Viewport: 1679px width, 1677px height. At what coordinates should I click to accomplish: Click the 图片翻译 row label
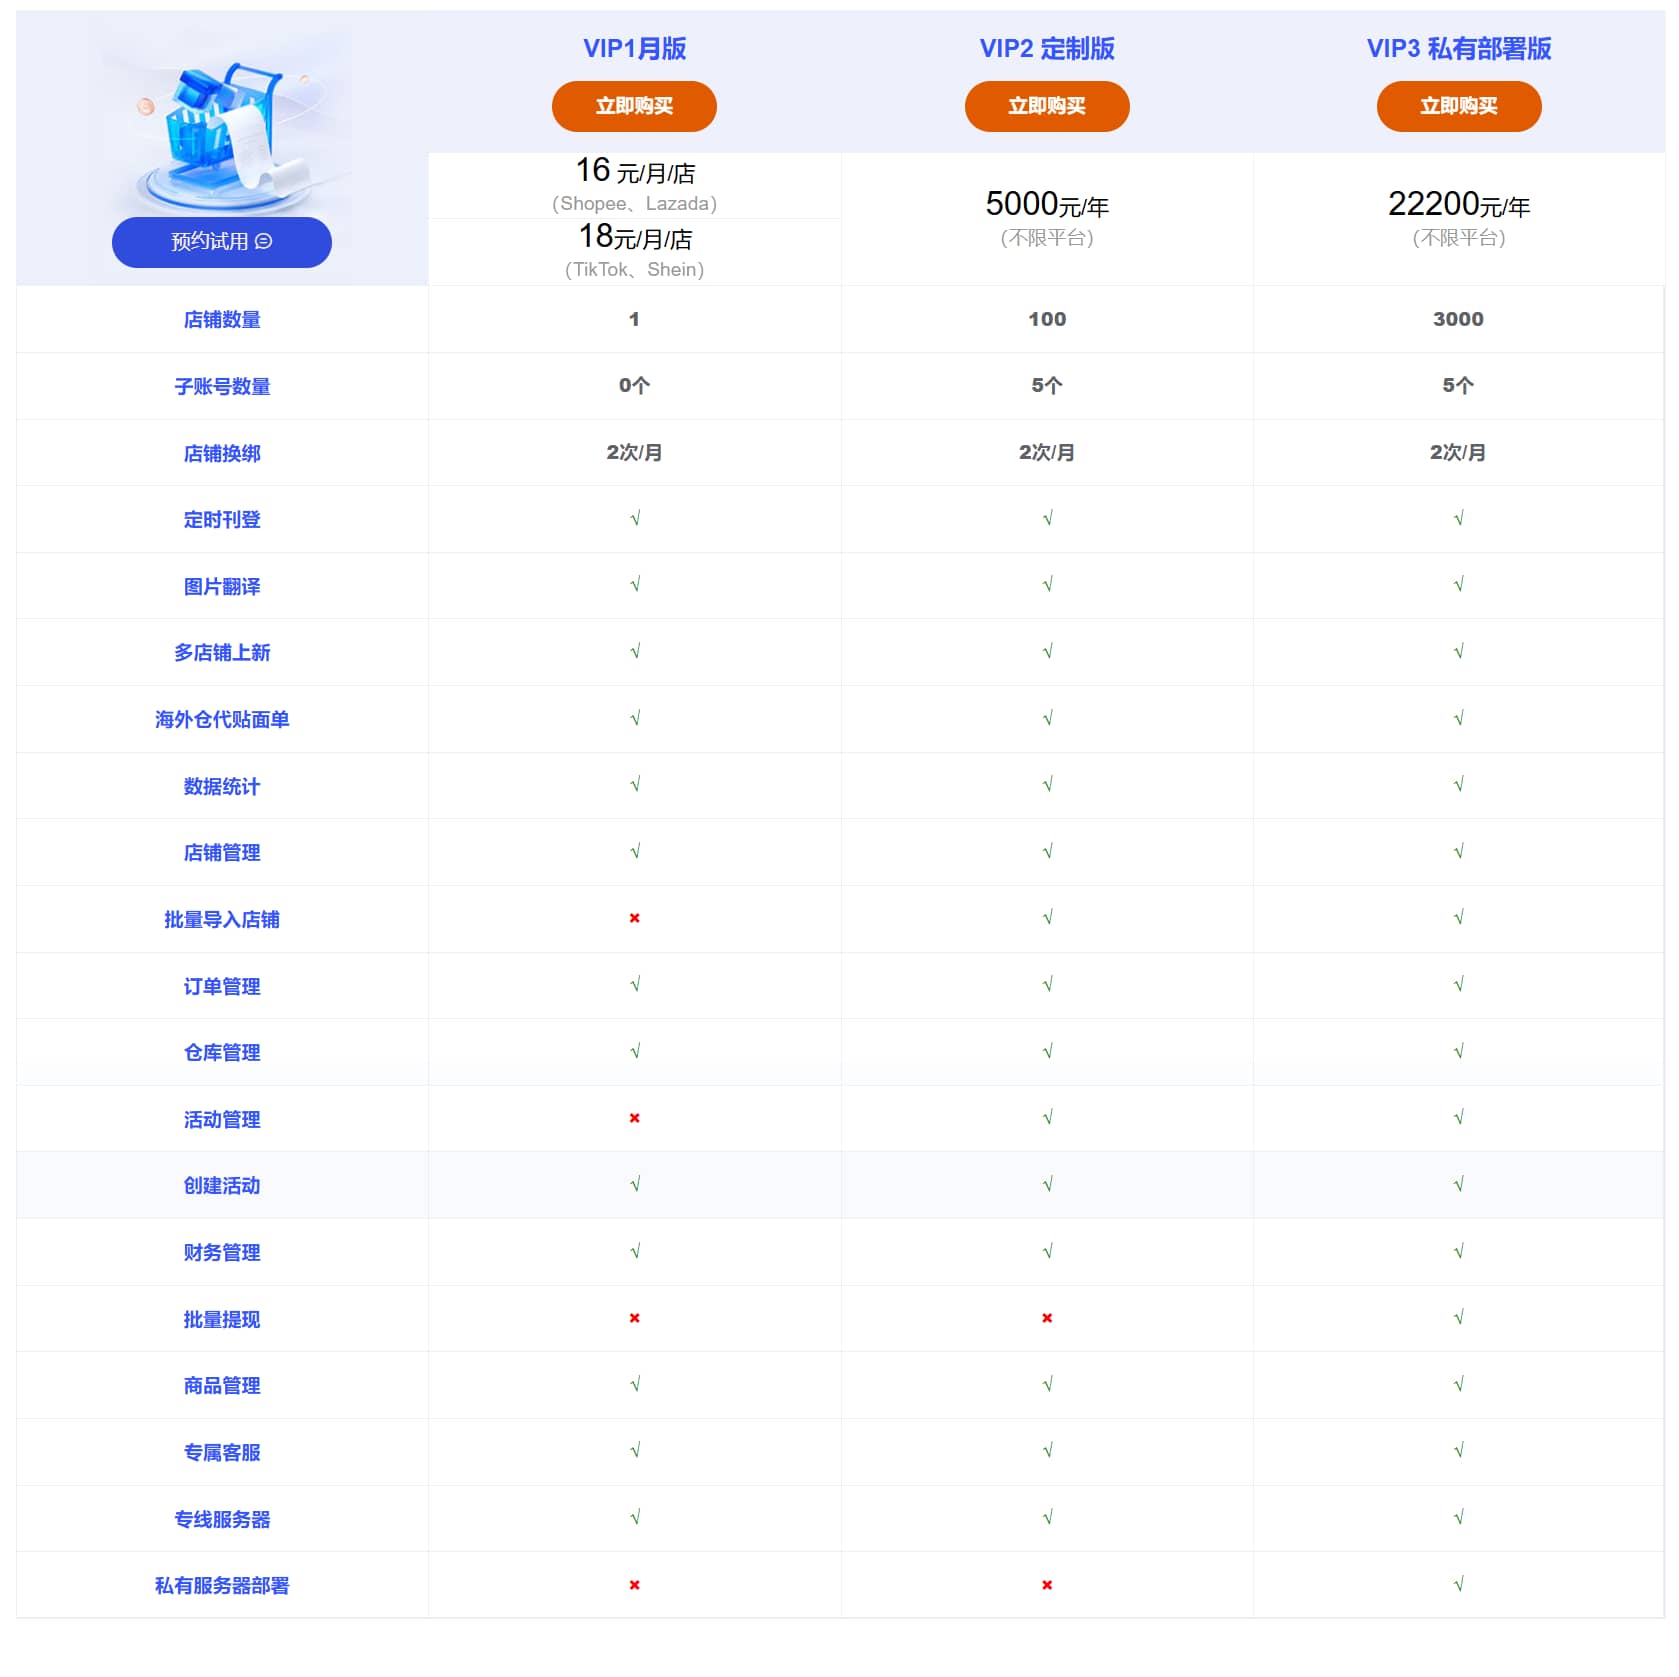coord(220,586)
